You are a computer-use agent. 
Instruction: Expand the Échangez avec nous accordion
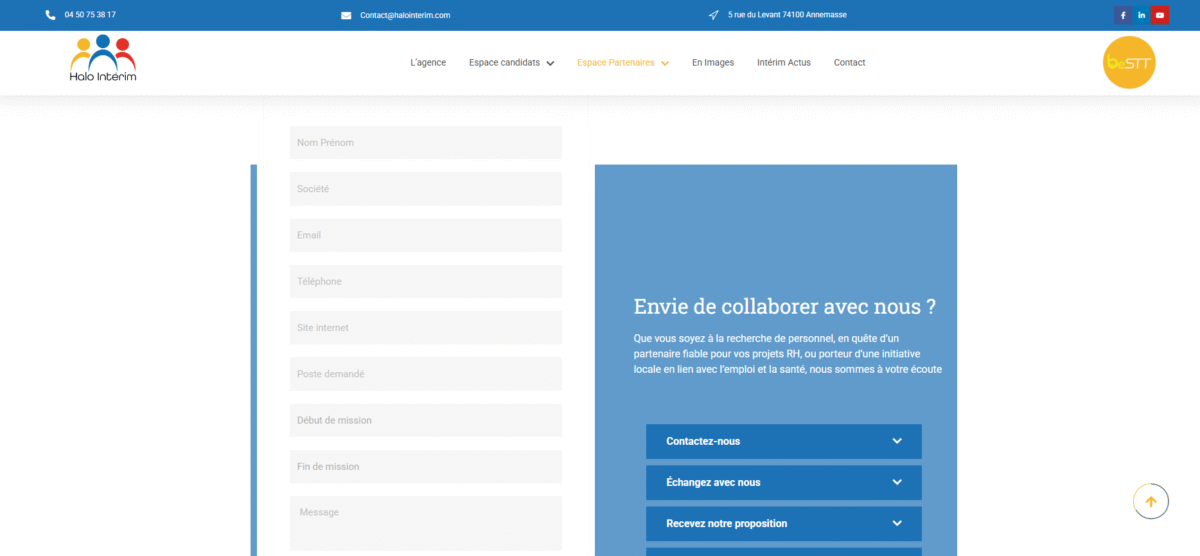point(784,482)
